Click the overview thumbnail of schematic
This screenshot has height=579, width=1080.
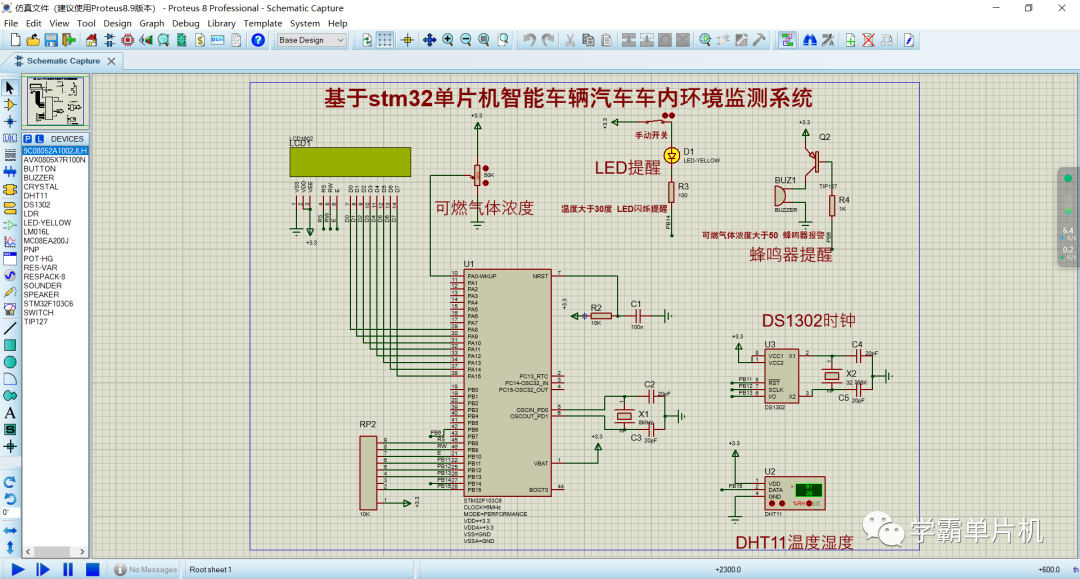click(55, 101)
